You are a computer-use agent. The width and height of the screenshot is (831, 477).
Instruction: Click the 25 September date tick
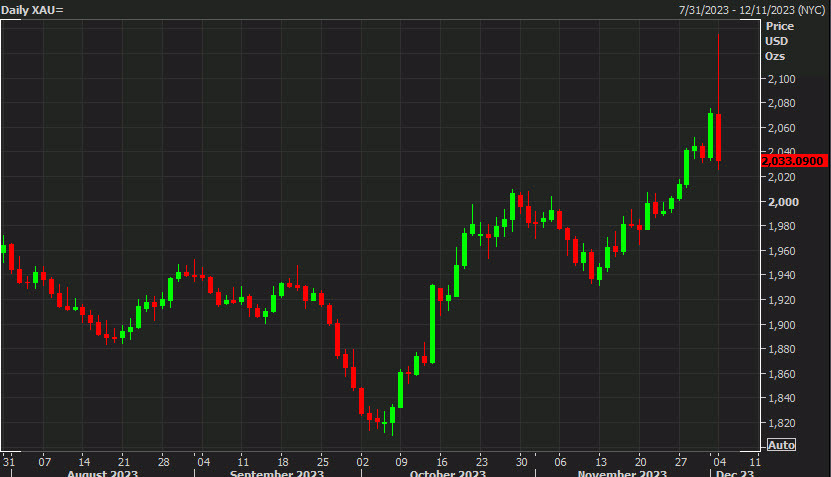[323, 462]
